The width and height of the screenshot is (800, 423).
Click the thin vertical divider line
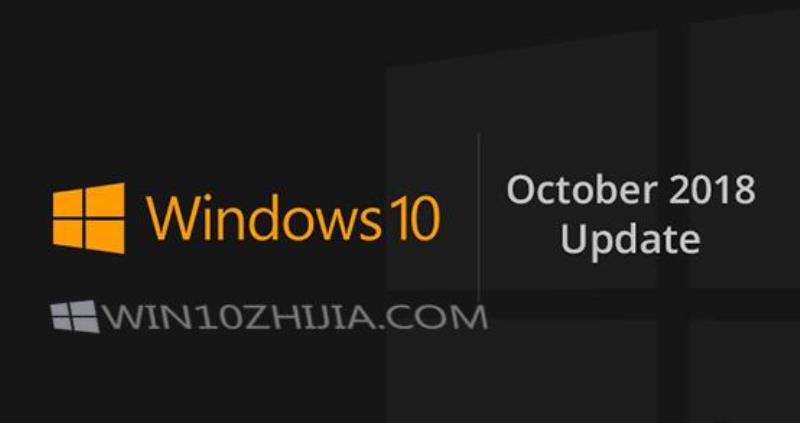point(478,217)
